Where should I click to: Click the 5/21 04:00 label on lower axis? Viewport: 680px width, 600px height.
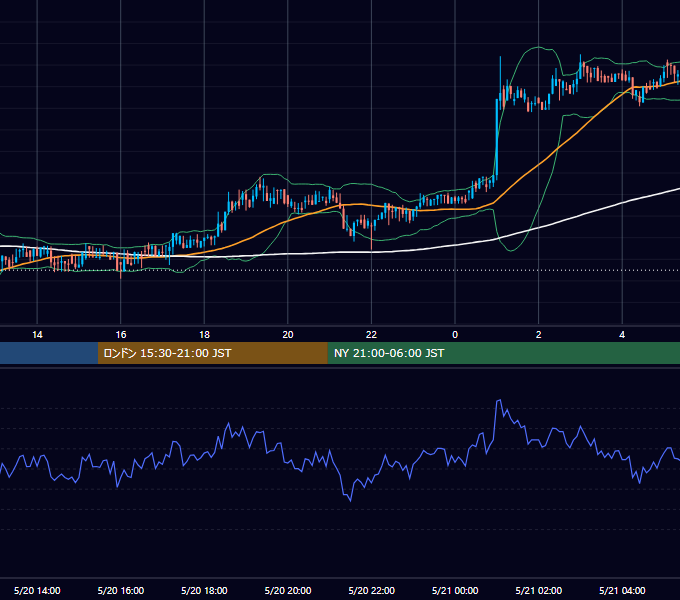point(622,590)
